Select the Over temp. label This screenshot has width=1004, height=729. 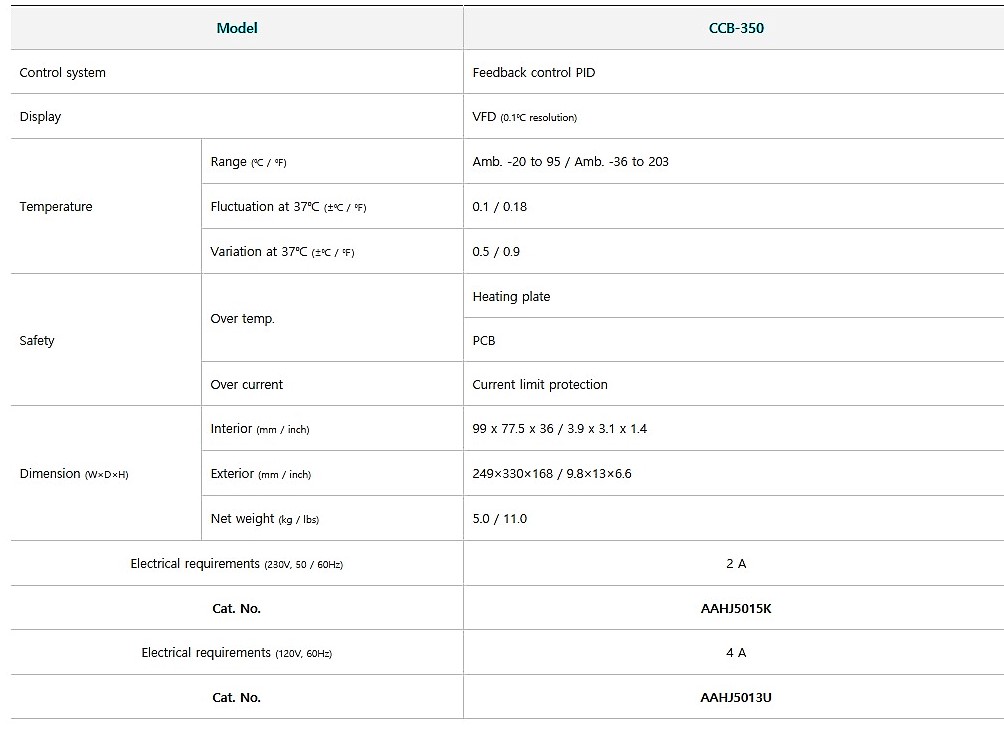click(243, 319)
